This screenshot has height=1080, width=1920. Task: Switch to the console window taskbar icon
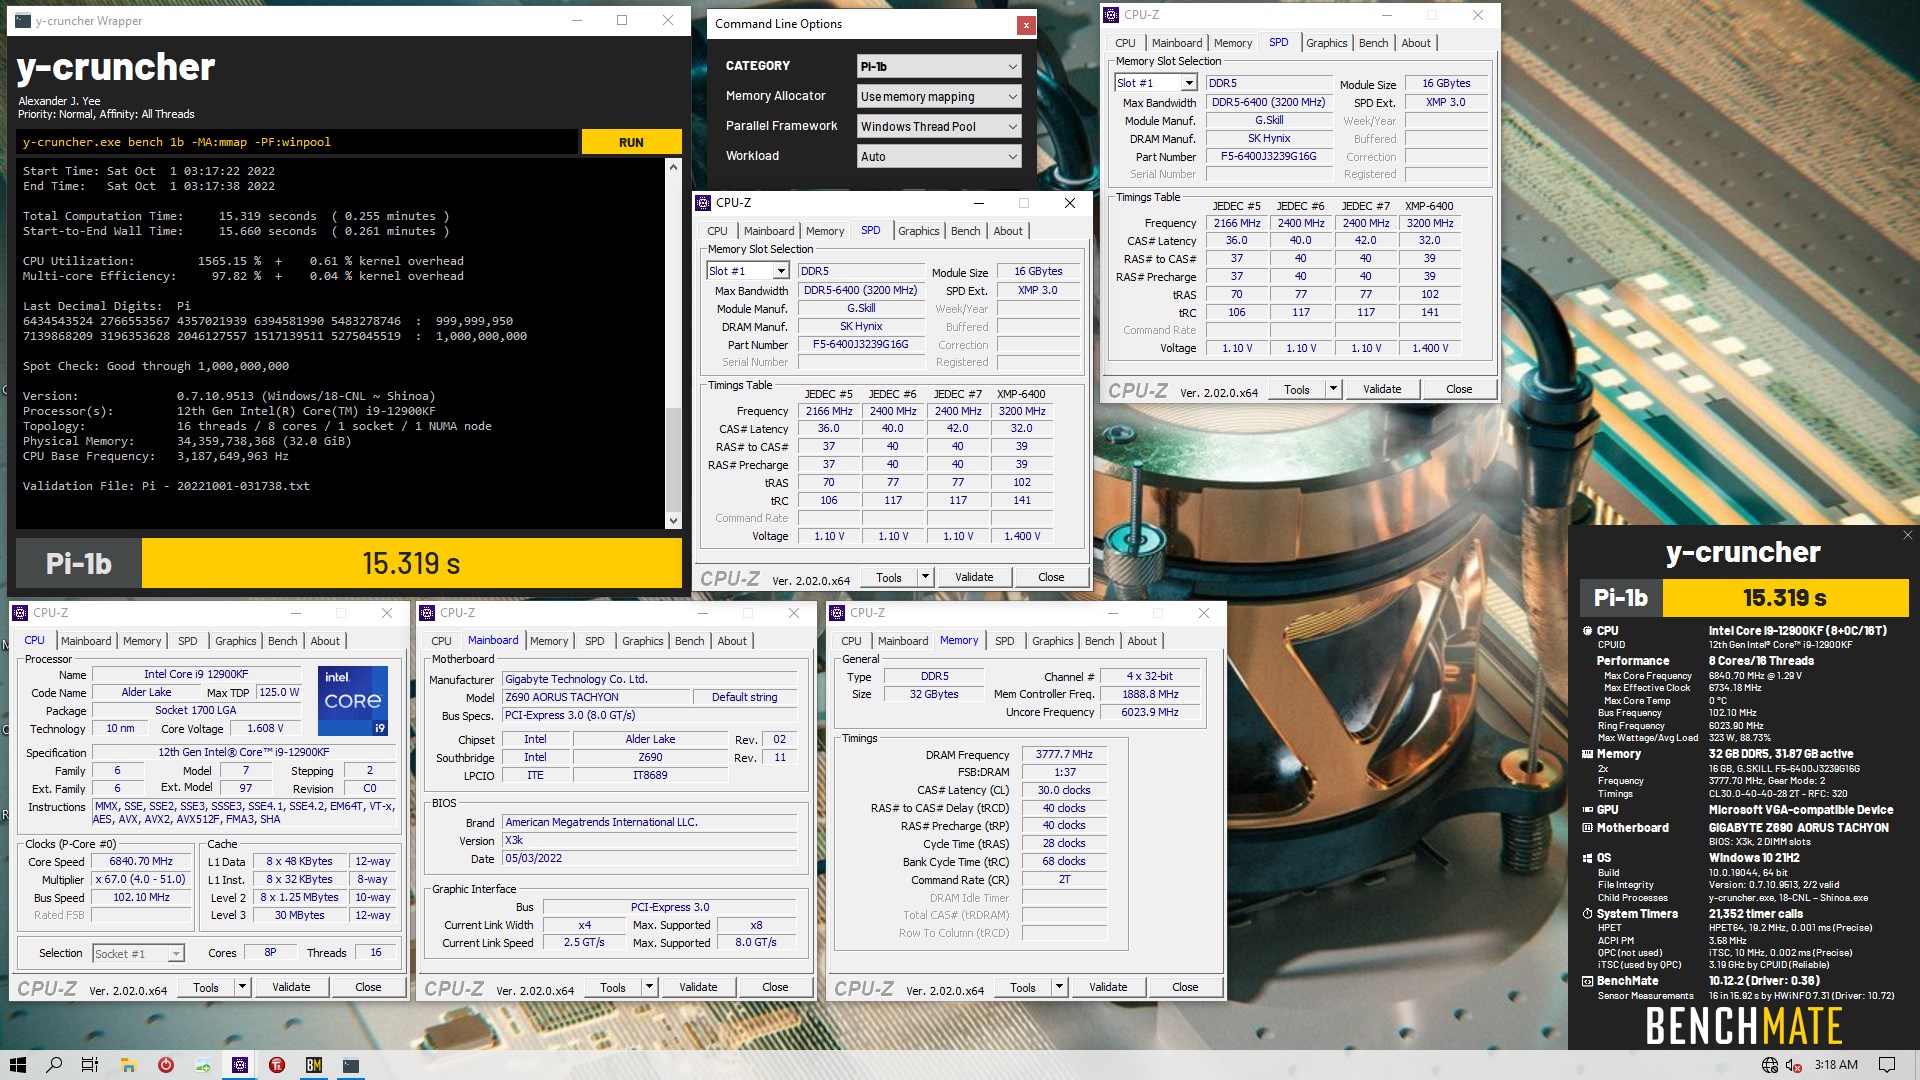click(351, 1065)
